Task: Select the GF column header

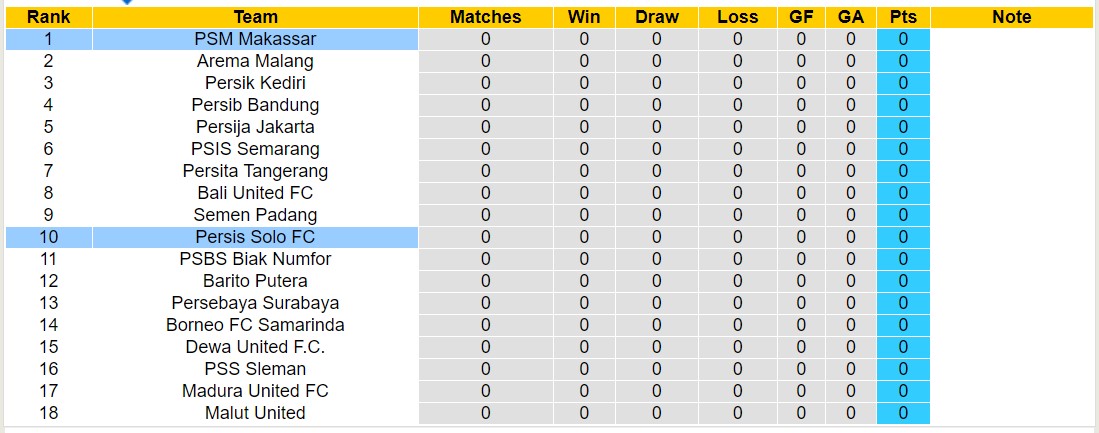Action: [x=801, y=17]
